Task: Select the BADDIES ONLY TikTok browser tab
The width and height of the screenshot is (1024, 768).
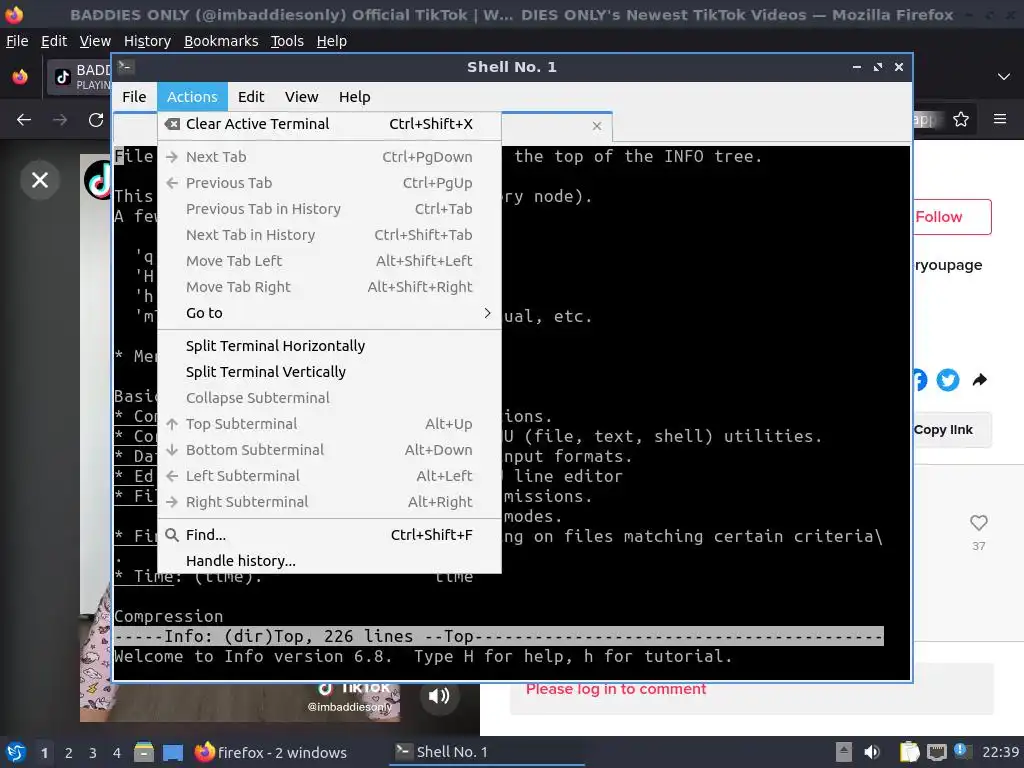Action: click(80, 77)
